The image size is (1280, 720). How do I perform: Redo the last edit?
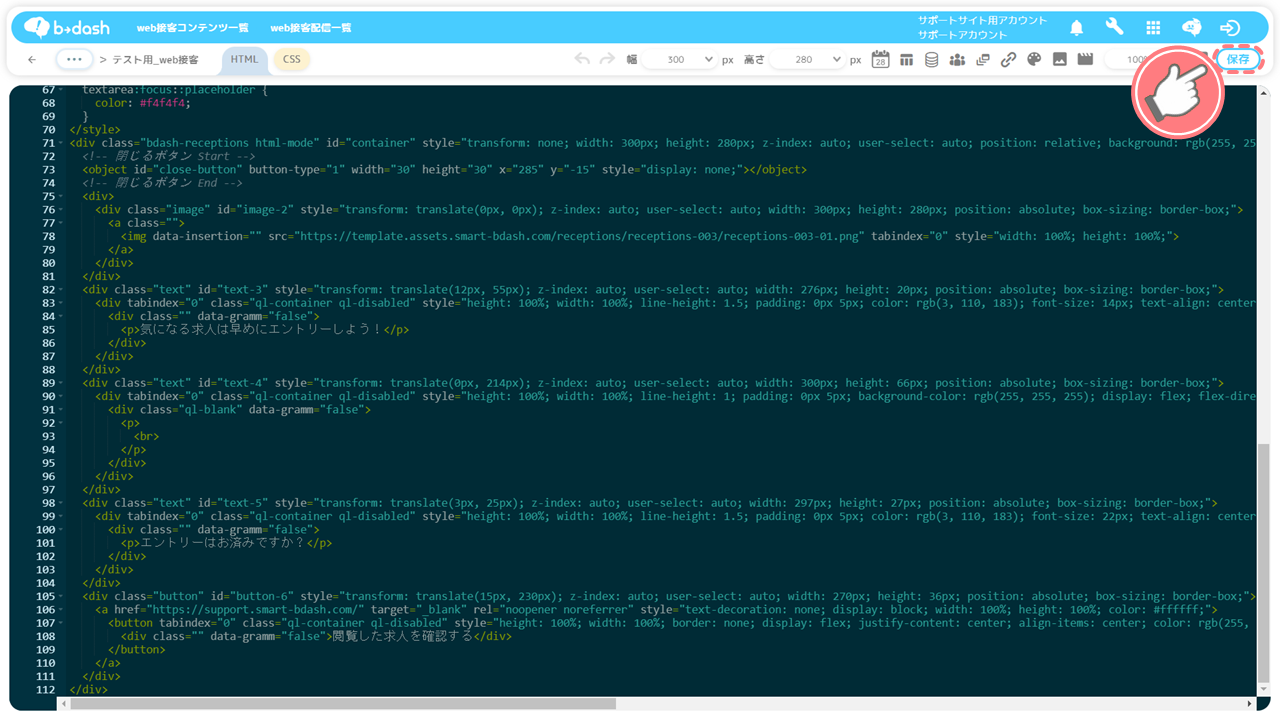pyautogui.click(x=607, y=60)
